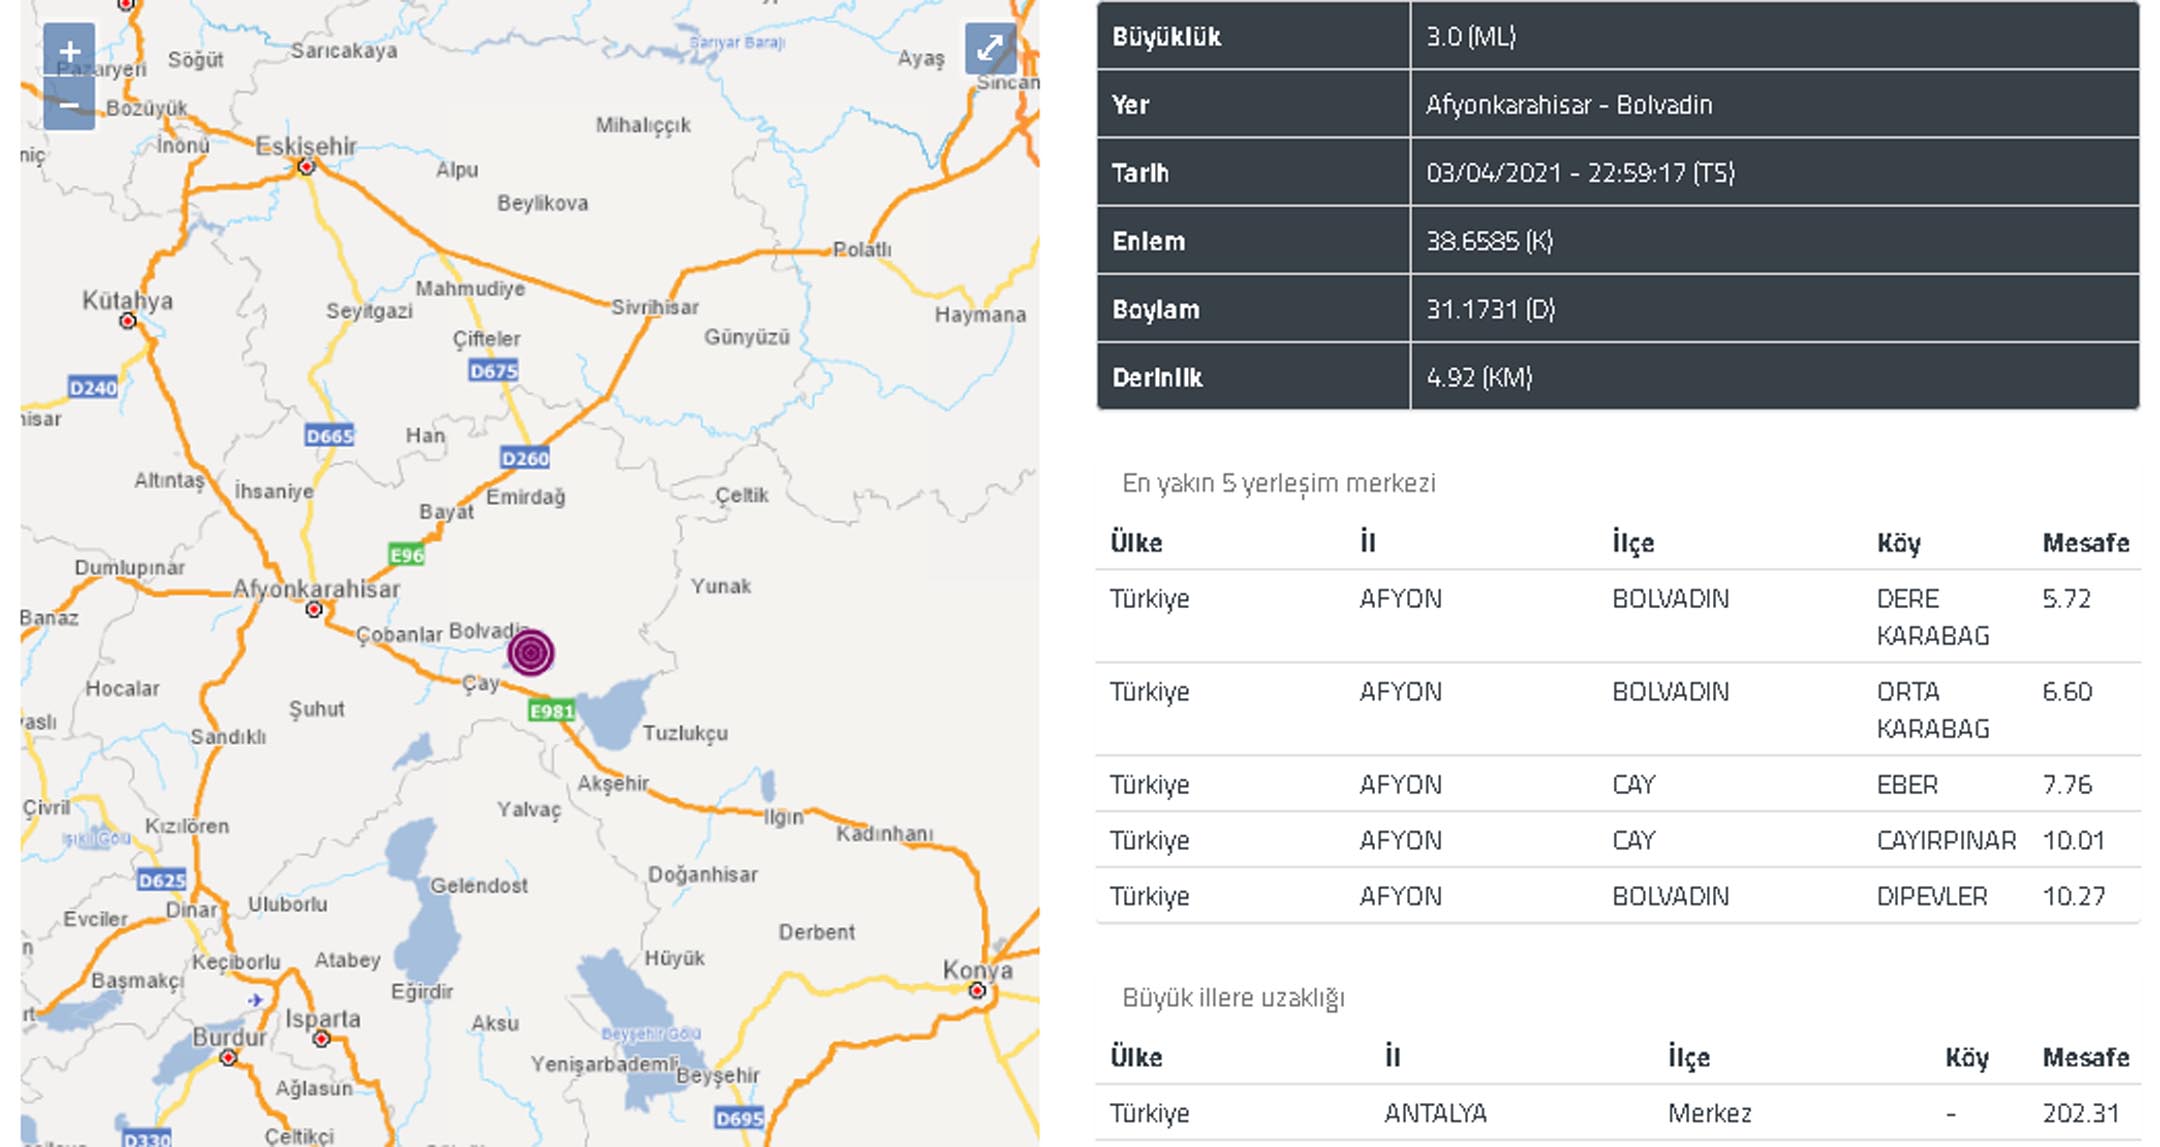The width and height of the screenshot is (2160, 1147).
Task: Click Tuzlukçu label on the map
Action: point(685,733)
